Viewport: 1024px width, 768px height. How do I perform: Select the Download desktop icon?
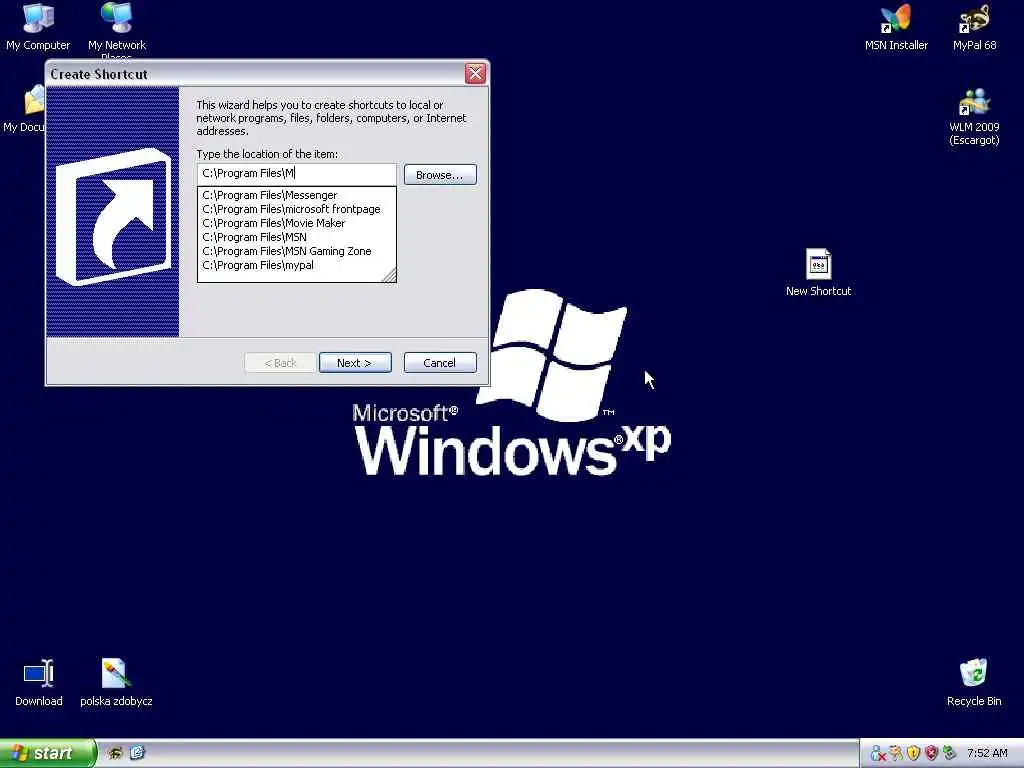click(39, 683)
